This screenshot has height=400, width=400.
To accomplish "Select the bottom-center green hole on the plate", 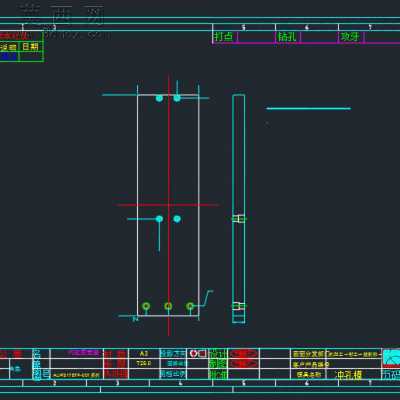I will (168, 306).
